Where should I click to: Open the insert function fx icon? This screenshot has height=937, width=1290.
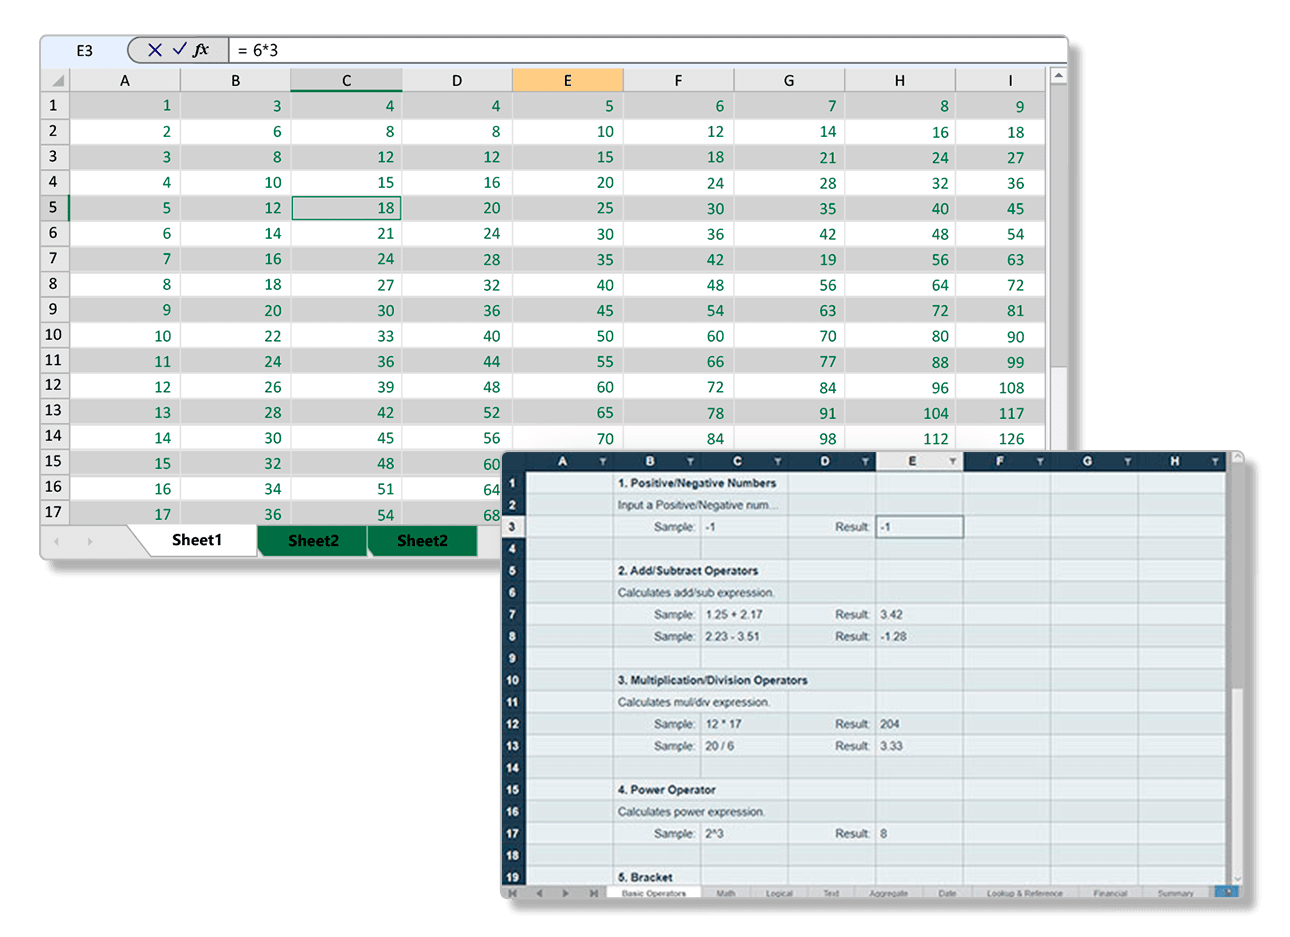[x=201, y=49]
